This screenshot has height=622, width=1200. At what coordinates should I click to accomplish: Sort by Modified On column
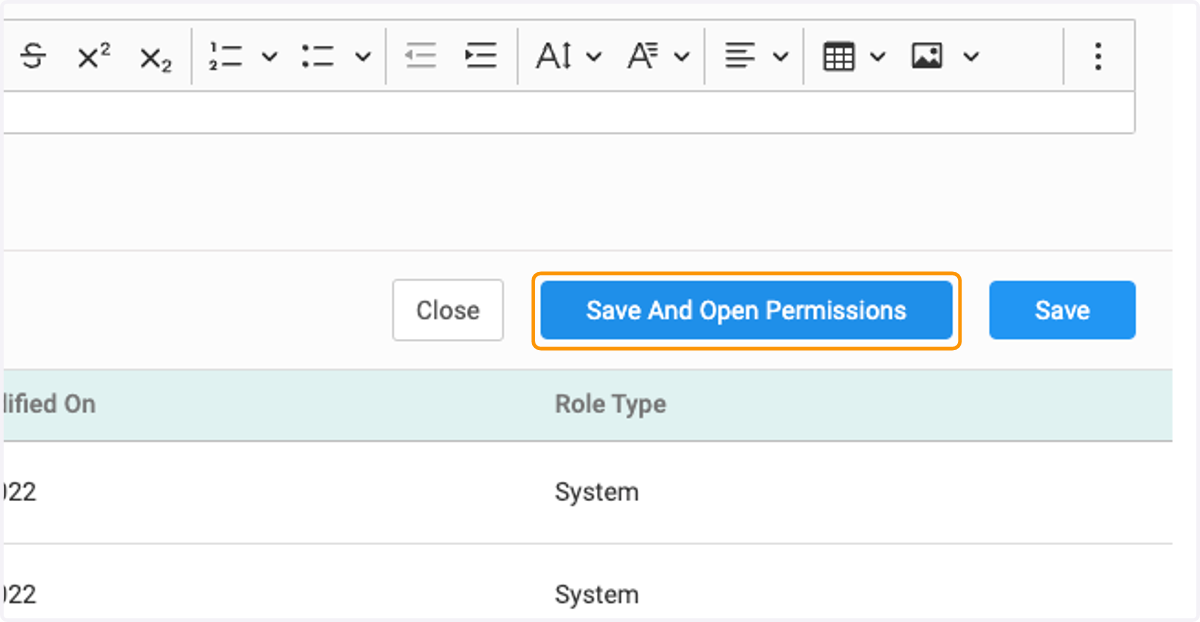pos(48,405)
